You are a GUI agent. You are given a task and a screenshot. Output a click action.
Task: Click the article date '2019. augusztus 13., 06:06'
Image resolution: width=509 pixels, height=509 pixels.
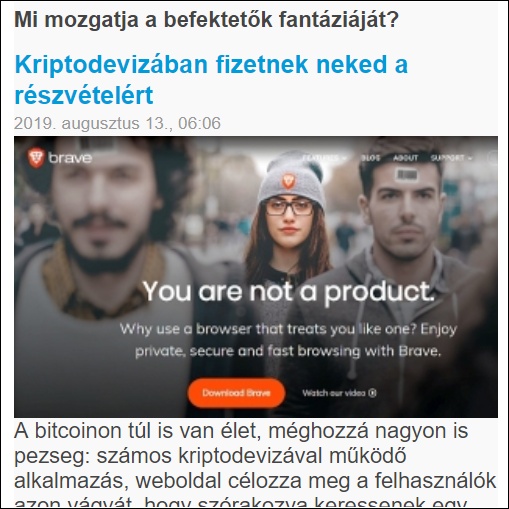117,123
